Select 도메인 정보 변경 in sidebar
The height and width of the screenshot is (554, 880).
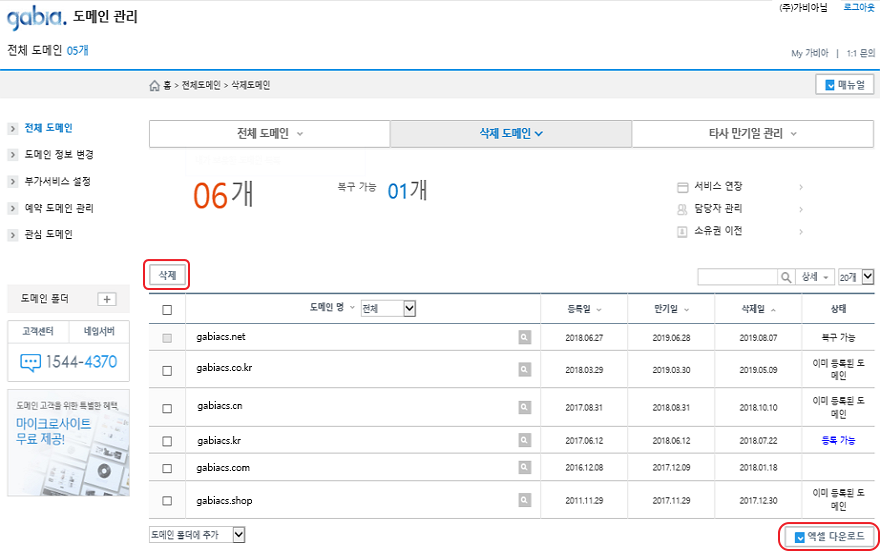pyautogui.click(x=59, y=154)
